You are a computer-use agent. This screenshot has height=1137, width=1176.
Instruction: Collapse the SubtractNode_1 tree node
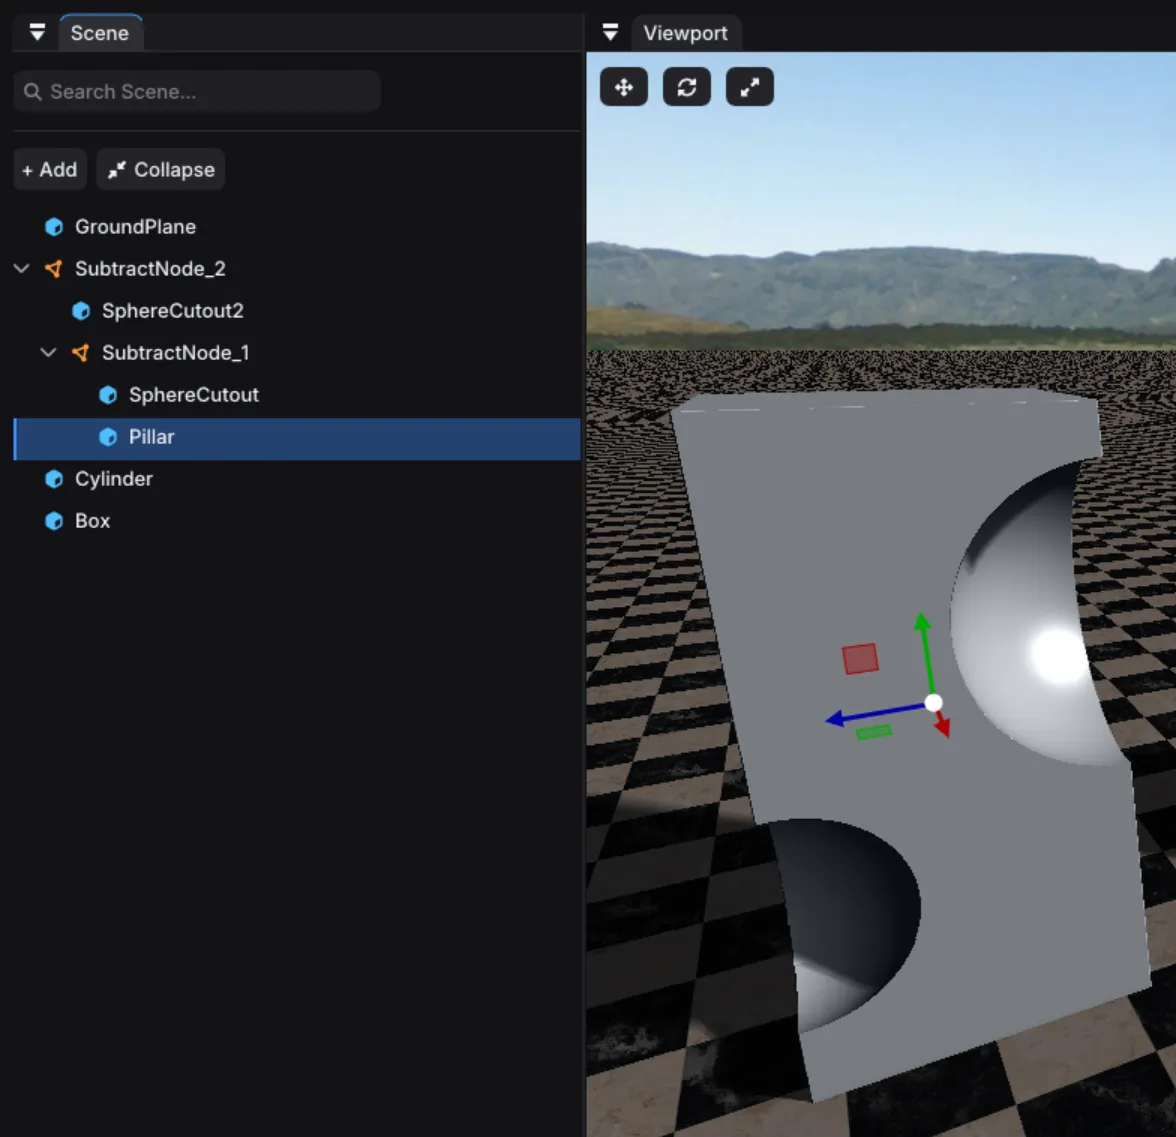49,352
